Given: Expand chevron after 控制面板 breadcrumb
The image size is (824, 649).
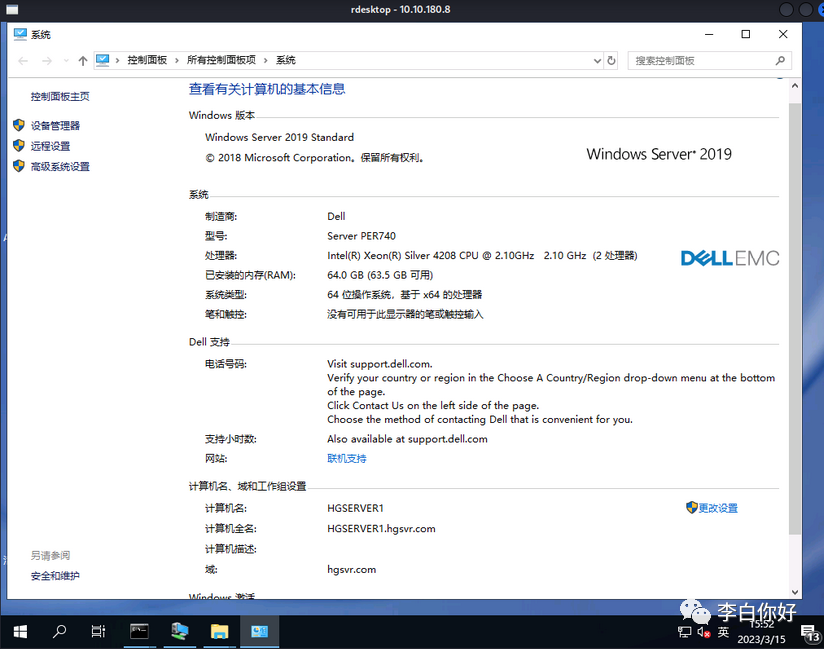Looking at the screenshot, I should click(x=177, y=60).
